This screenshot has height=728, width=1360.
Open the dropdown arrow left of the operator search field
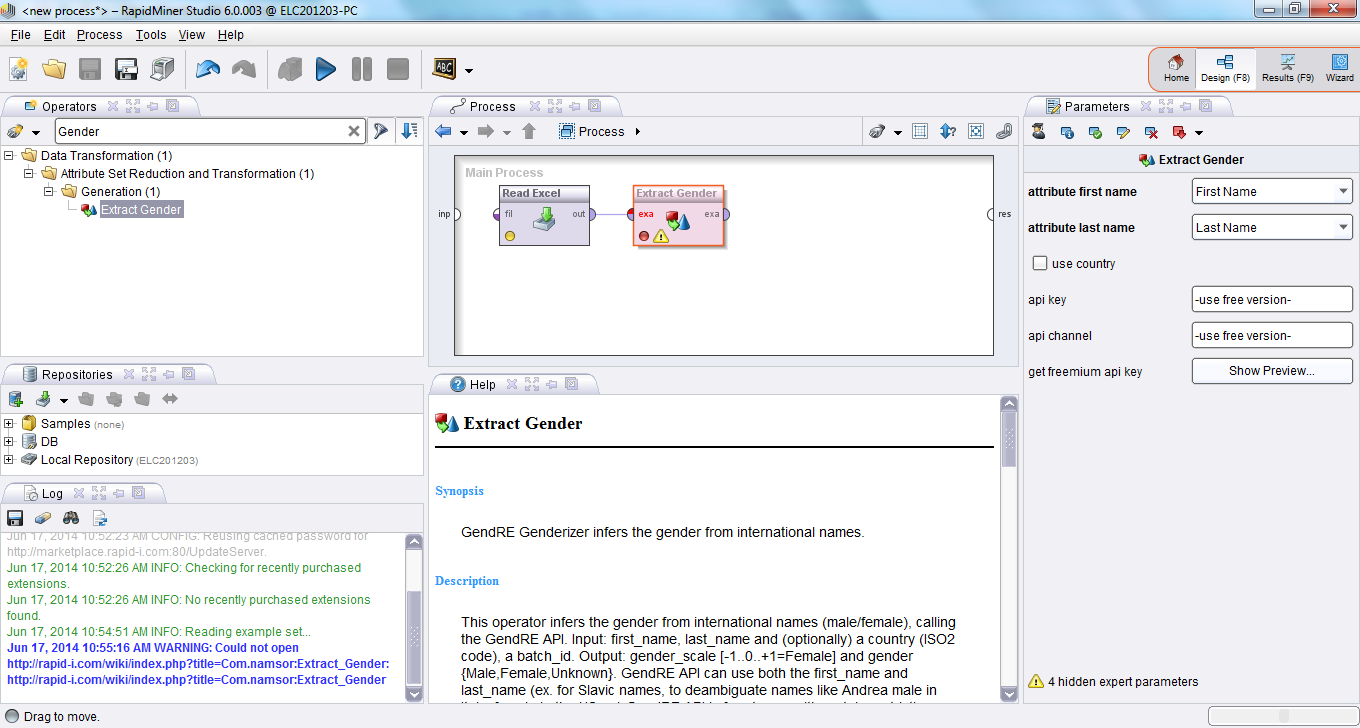pos(36,132)
